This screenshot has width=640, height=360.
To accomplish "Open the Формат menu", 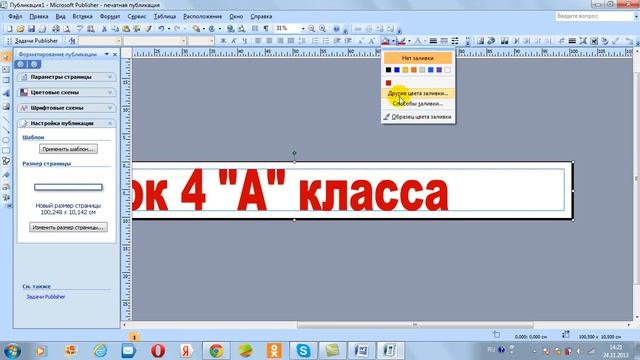I will 110,16.
